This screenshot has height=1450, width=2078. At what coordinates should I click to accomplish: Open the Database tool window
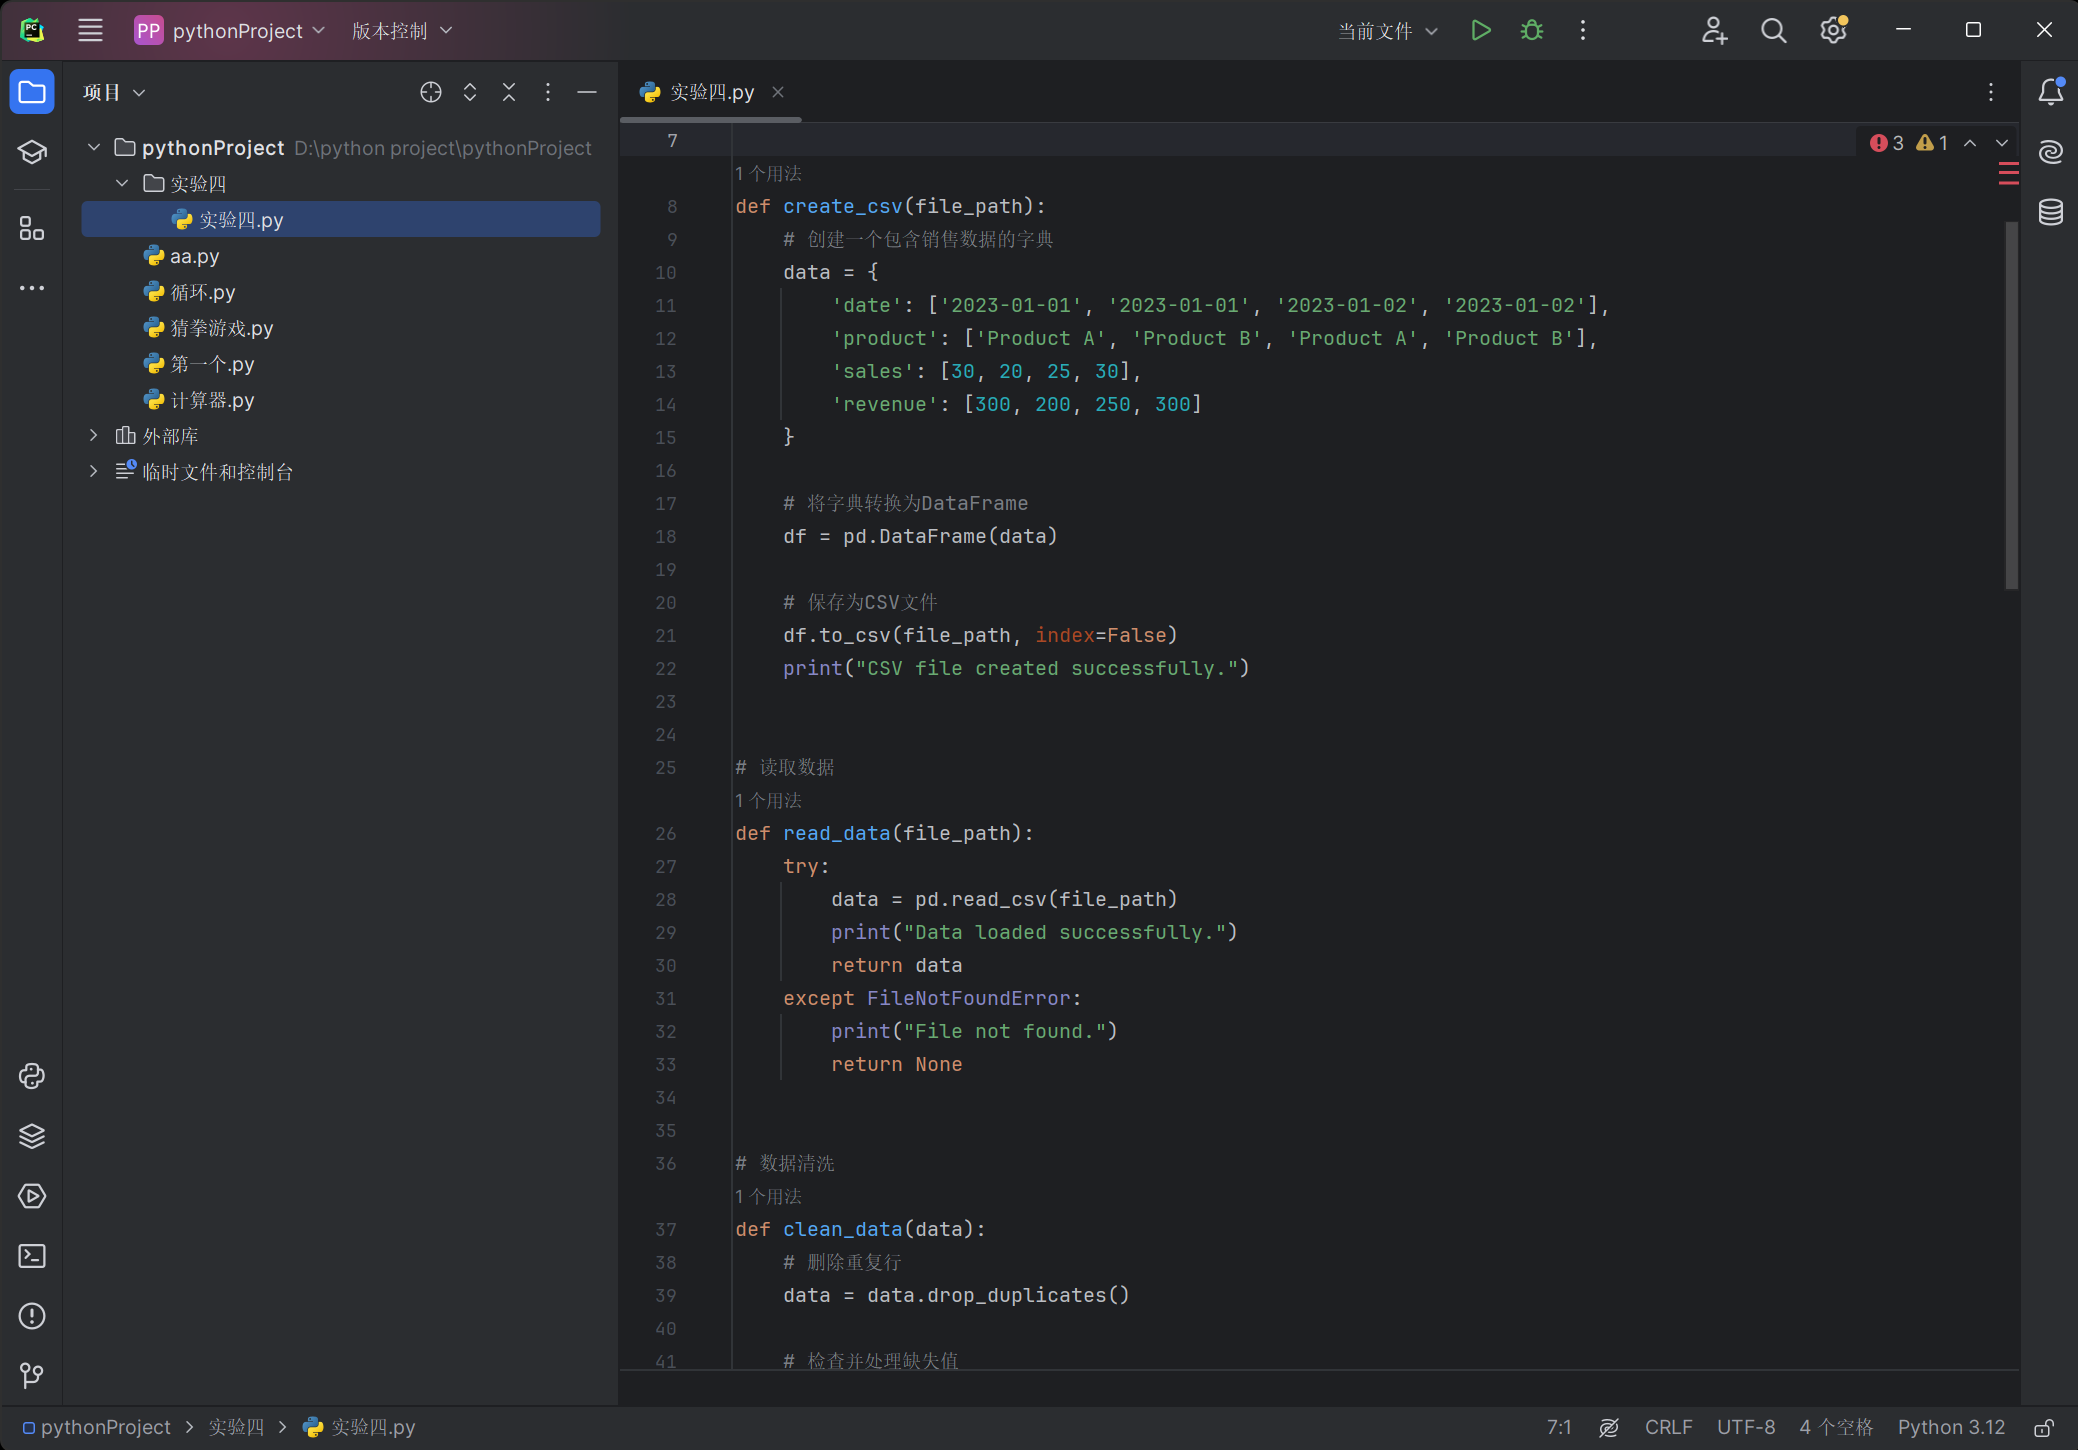2051,212
